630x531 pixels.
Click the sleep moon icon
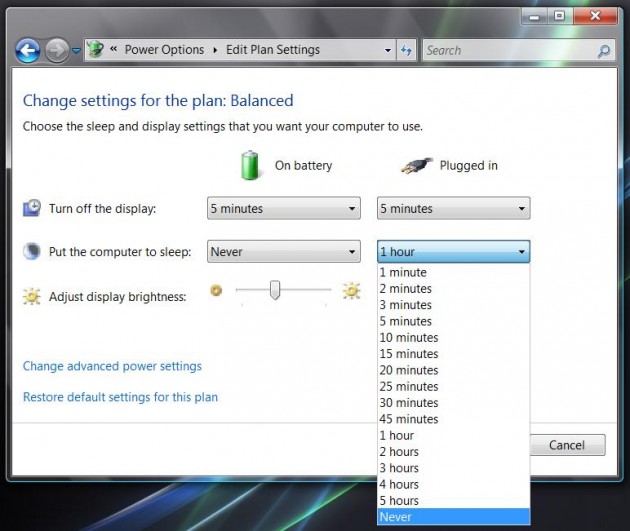tap(32, 251)
